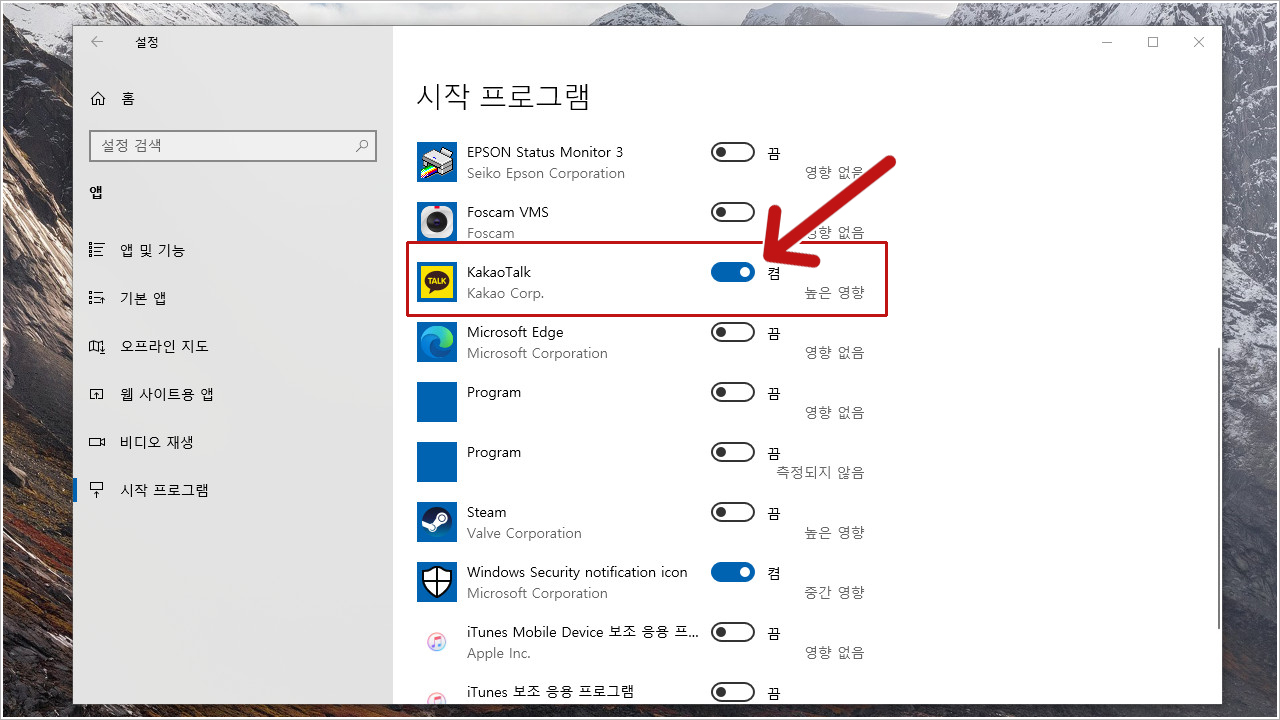Toggle the first Program entry switch
Screen dimensions: 1280x720
pos(733,392)
